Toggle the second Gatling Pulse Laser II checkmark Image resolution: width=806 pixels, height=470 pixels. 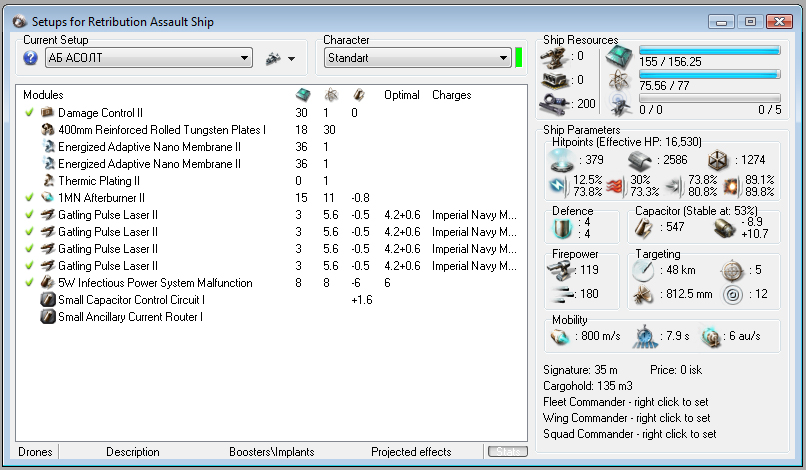[x=29, y=231]
